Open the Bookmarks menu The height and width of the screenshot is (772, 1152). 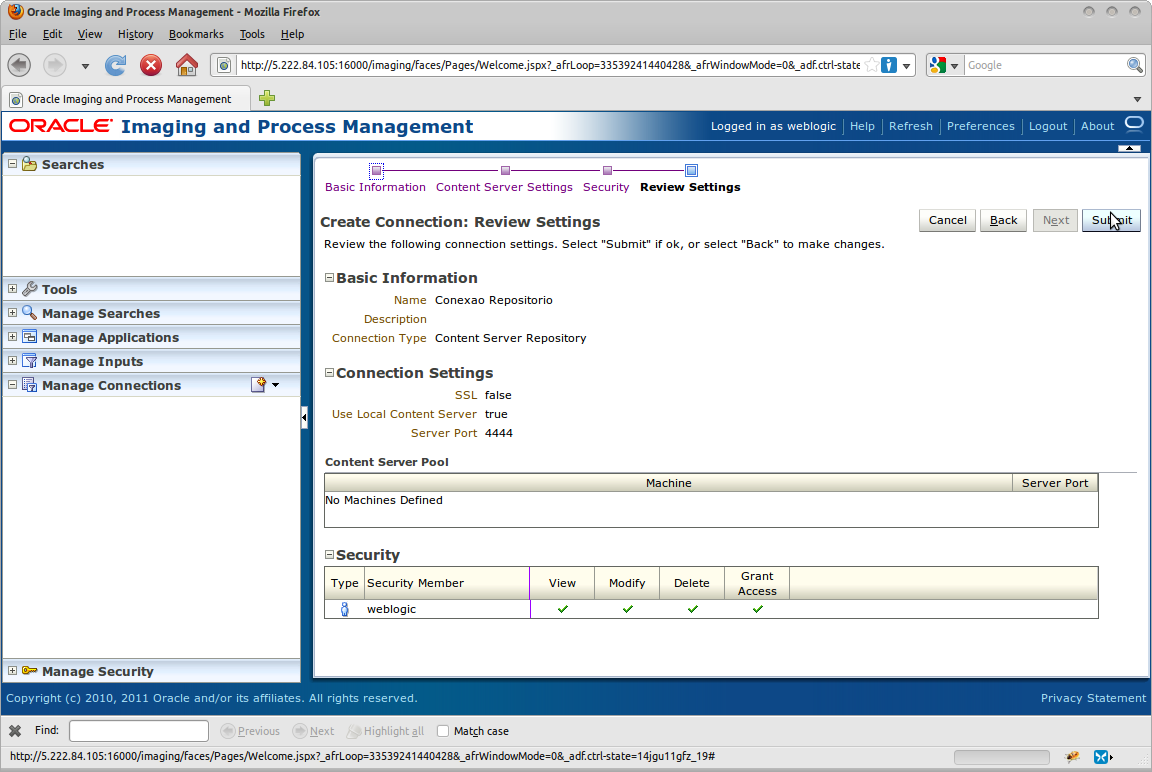point(196,34)
